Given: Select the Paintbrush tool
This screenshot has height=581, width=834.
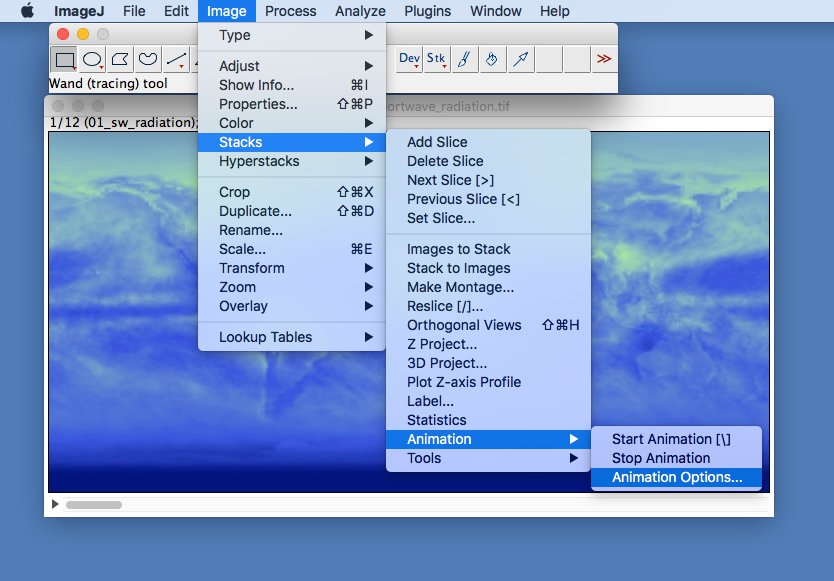Looking at the screenshot, I should (x=464, y=59).
